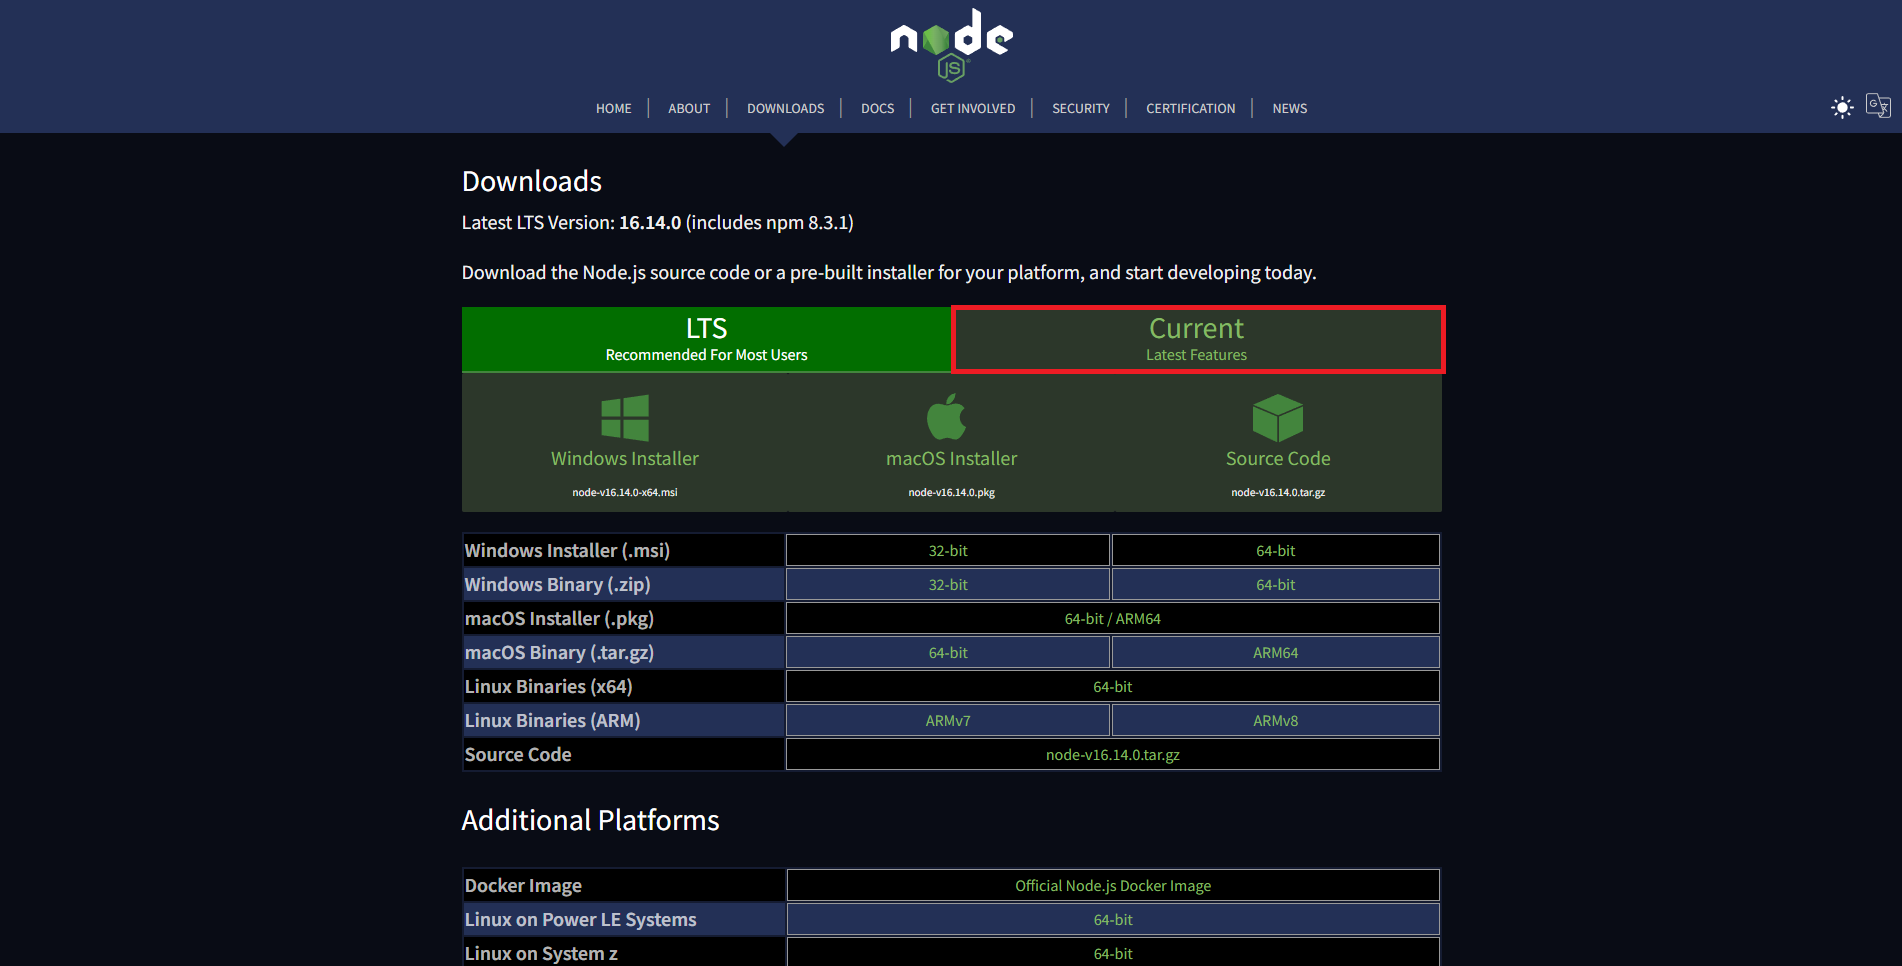Download 32-bit Windows Binary (.zip)
Screen dimensions: 1902x966
coord(948,584)
